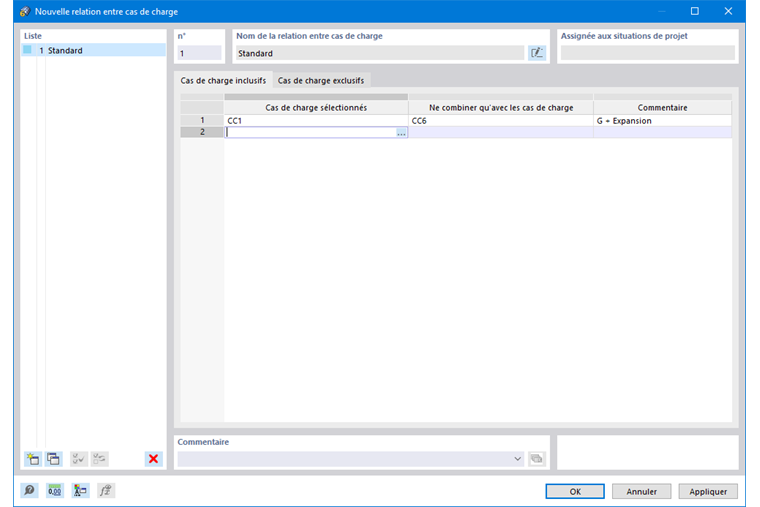Click the blue color swatch beside Standard
The width and height of the screenshot is (760, 507).
(28, 49)
